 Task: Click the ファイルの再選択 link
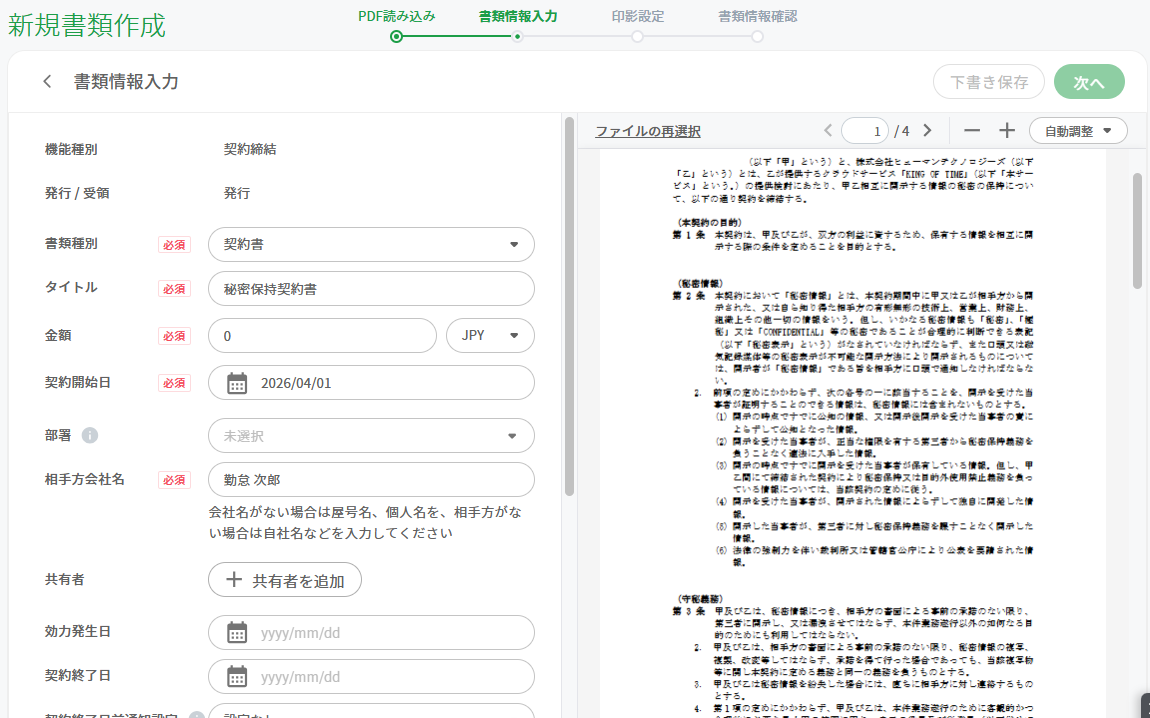coord(648,131)
